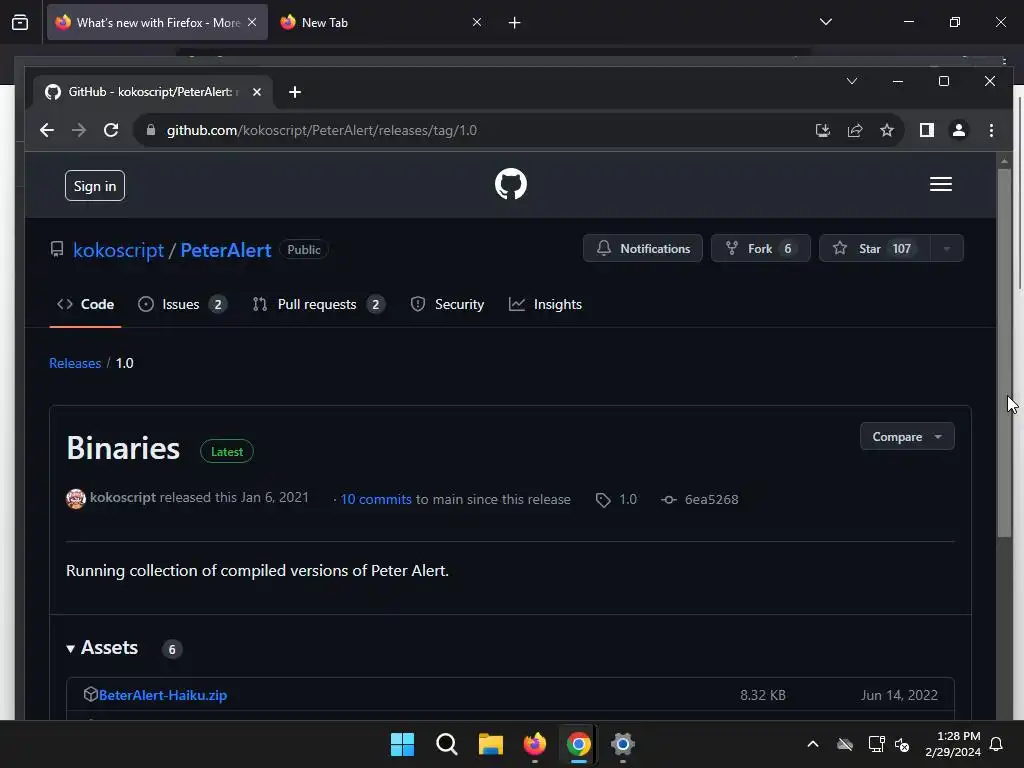Select the Code tab
Viewport: 1024px width, 768px height.
coord(86,304)
